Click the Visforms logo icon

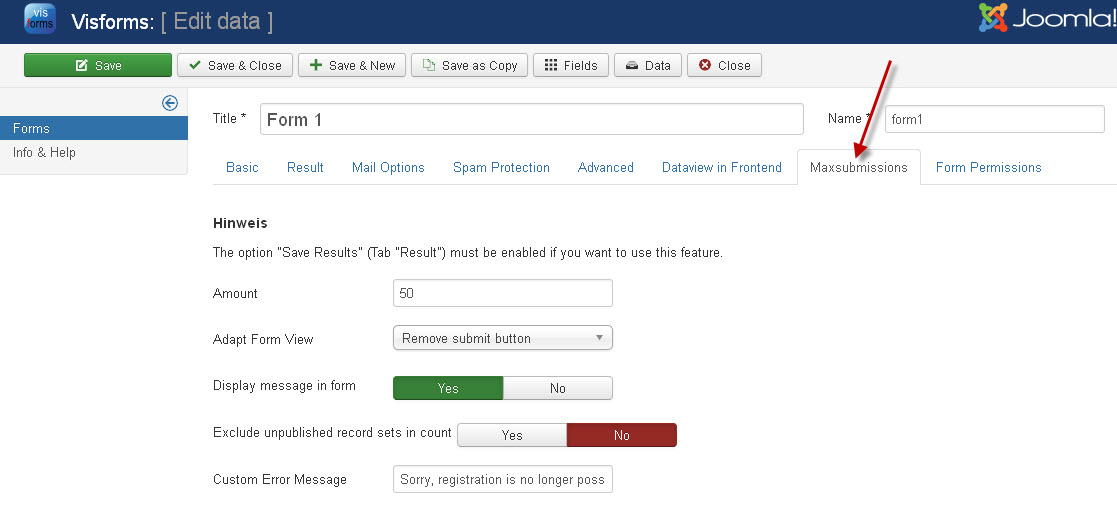[x=39, y=19]
